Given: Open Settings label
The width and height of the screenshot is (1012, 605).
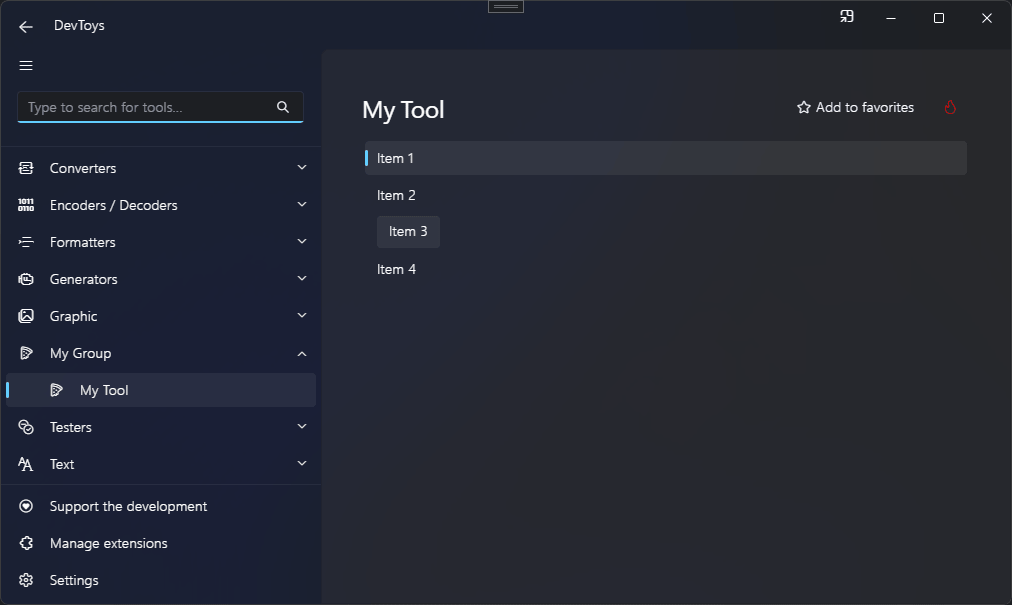Looking at the screenshot, I should point(74,580).
